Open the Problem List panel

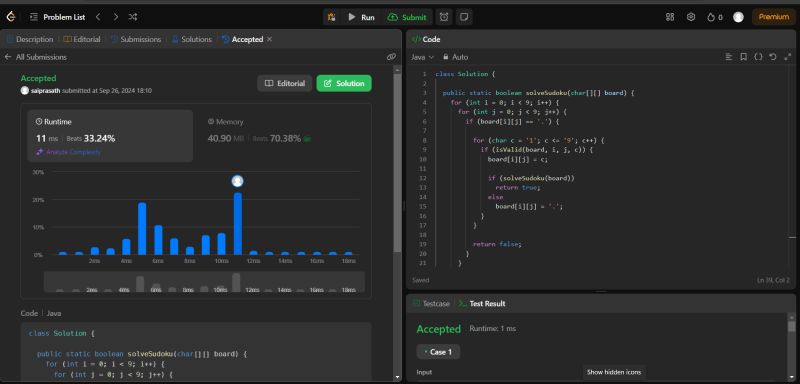(x=57, y=17)
